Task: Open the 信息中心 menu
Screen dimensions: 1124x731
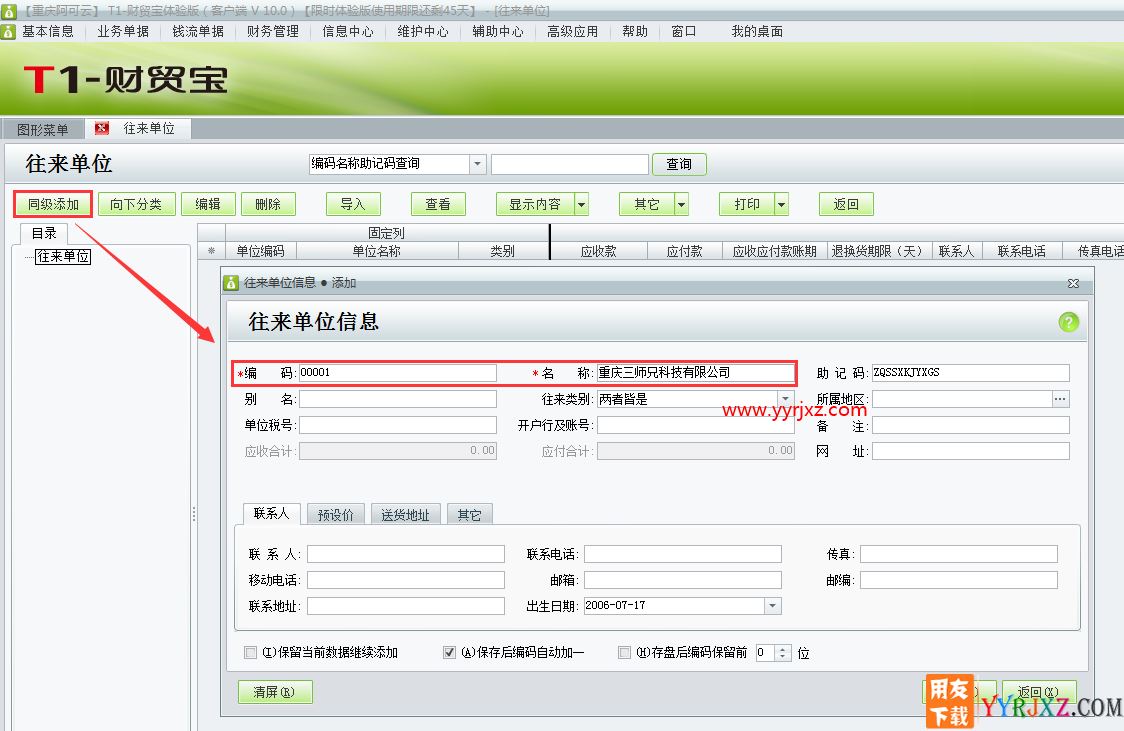Action: pyautogui.click(x=348, y=32)
